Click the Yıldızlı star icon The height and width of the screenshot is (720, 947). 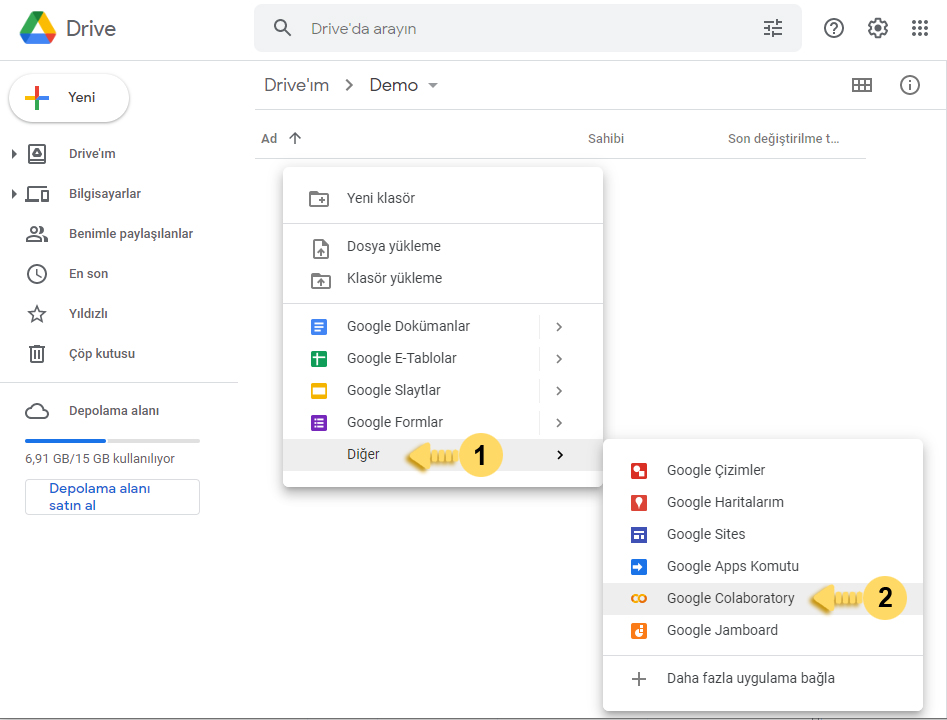point(37,313)
